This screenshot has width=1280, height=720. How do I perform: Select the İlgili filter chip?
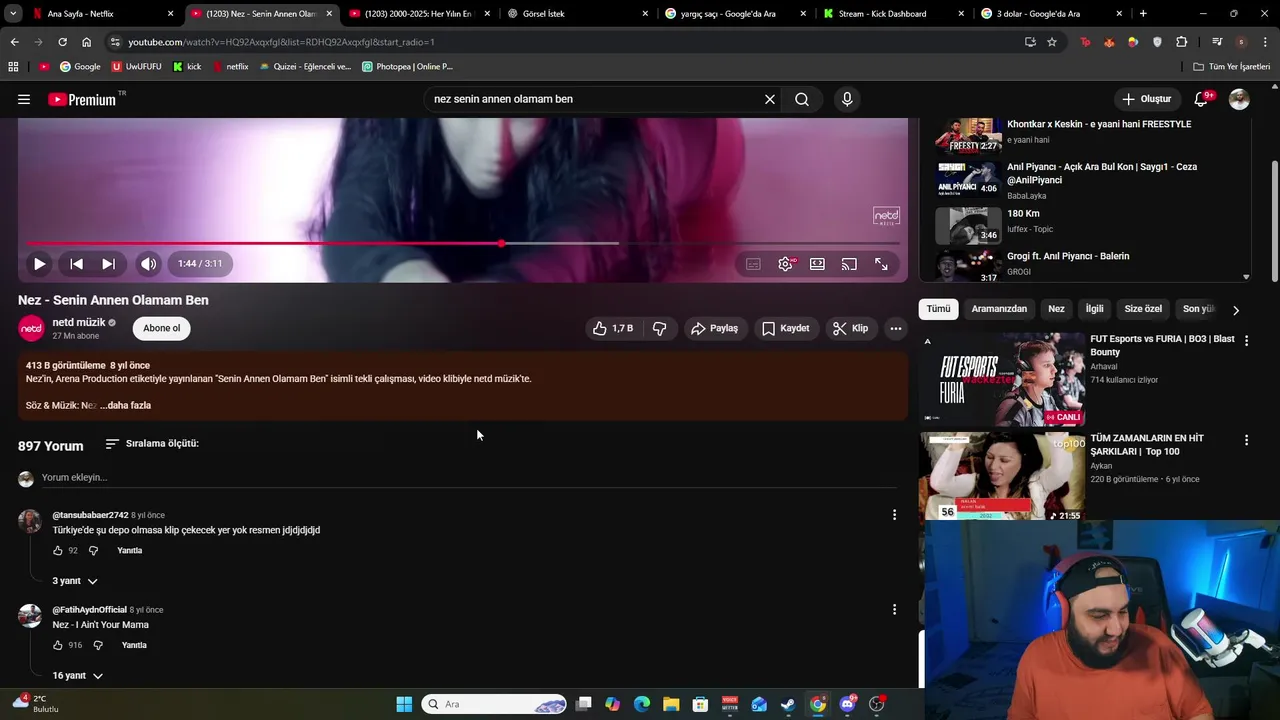click(x=1095, y=309)
